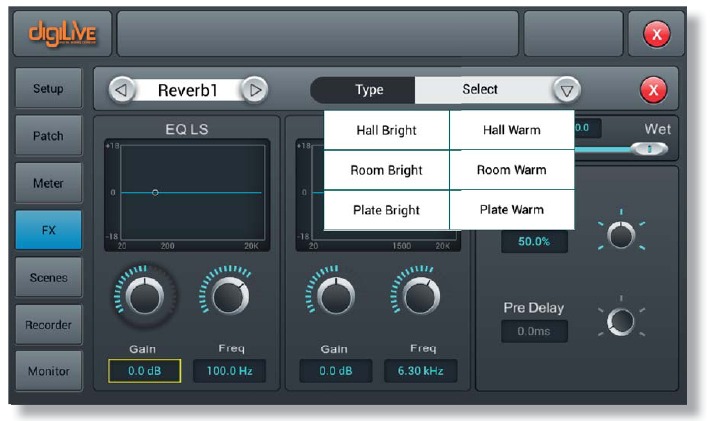Click the Pre Delay 0.0ms value field

pos(534,331)
